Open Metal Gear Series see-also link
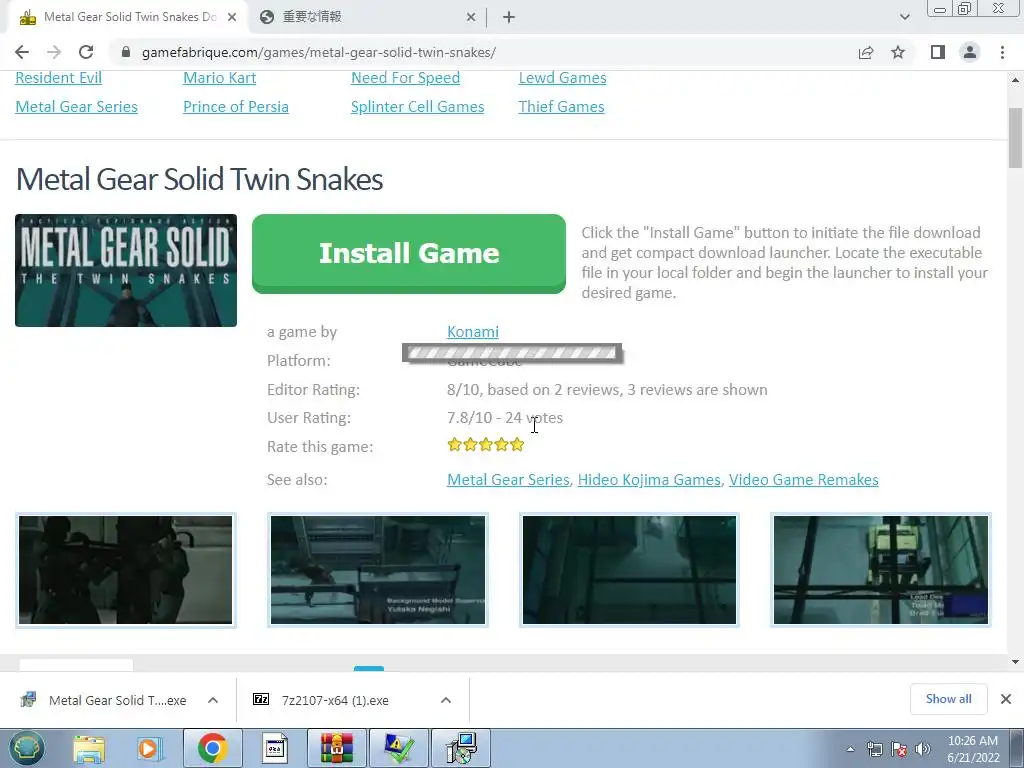 coord(508,480)
